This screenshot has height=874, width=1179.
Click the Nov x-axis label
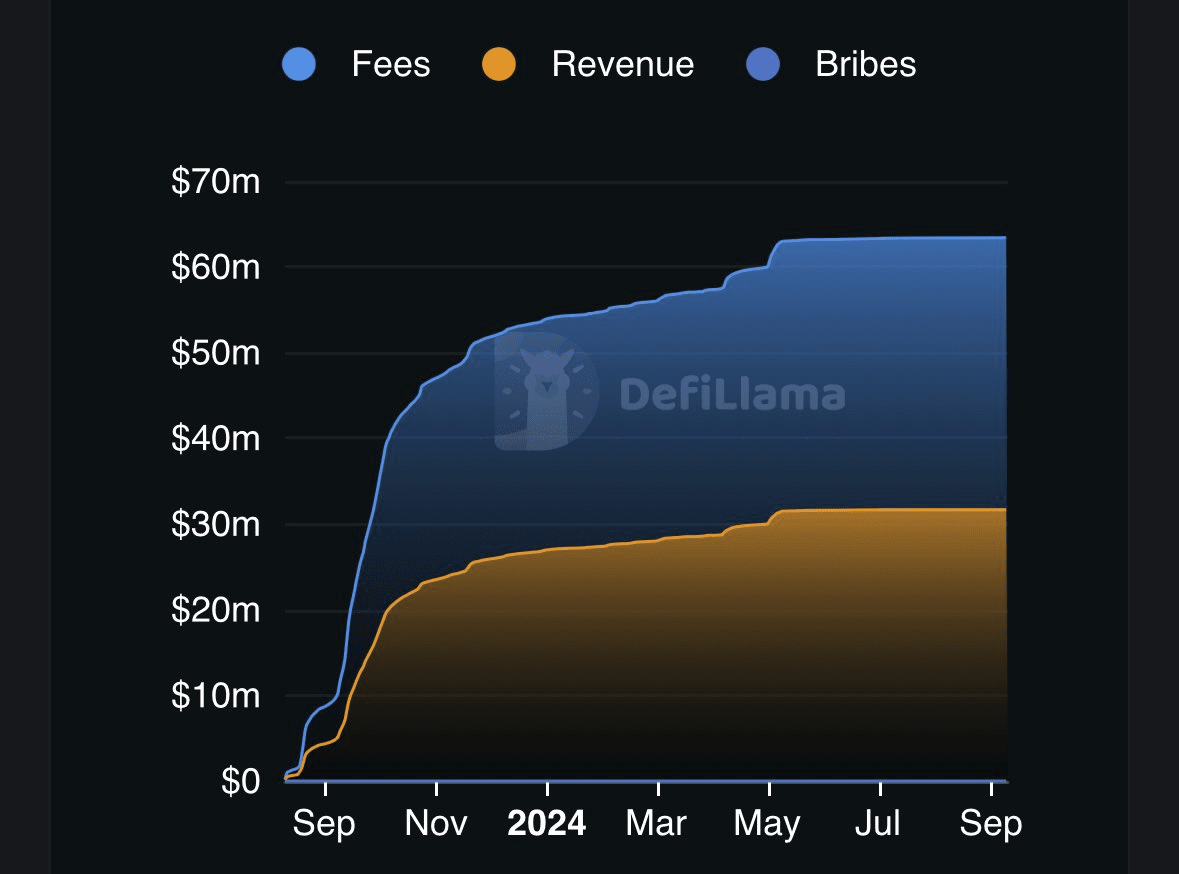[x=437, y=824]
